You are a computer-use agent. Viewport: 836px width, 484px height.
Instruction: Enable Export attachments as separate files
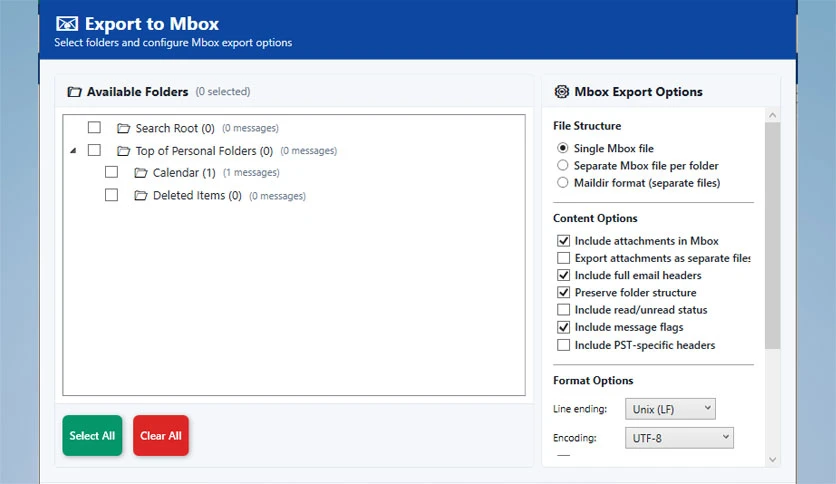click(564, 258)
